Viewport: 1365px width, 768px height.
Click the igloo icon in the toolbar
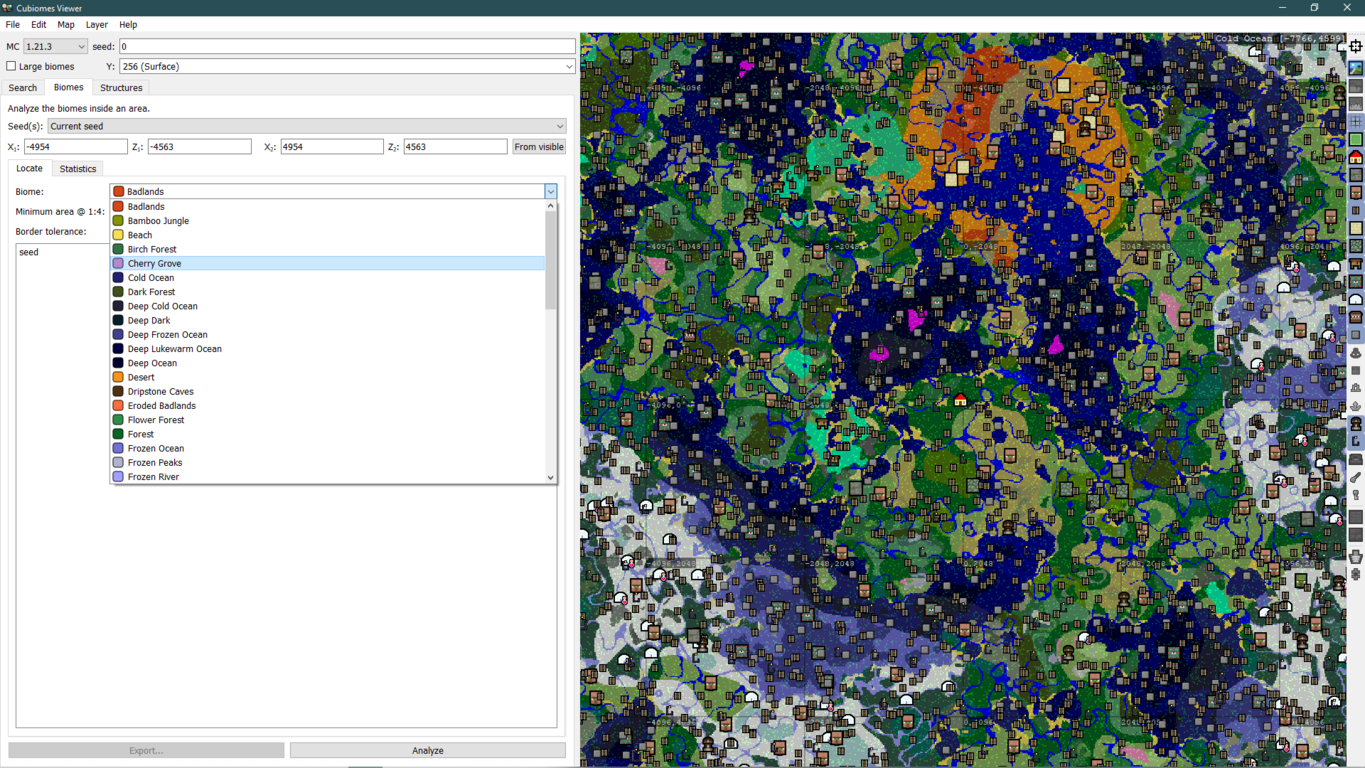1356,299
